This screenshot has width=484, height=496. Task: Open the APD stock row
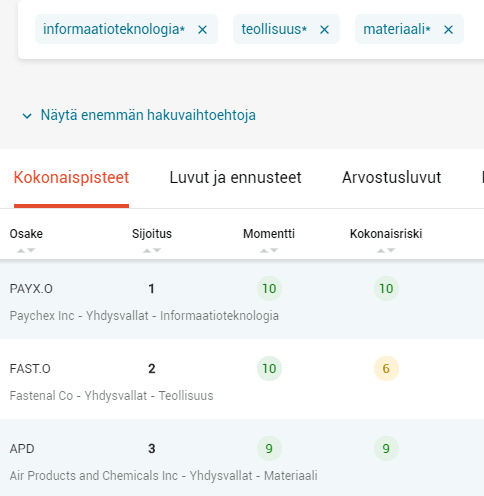point(242,458)
